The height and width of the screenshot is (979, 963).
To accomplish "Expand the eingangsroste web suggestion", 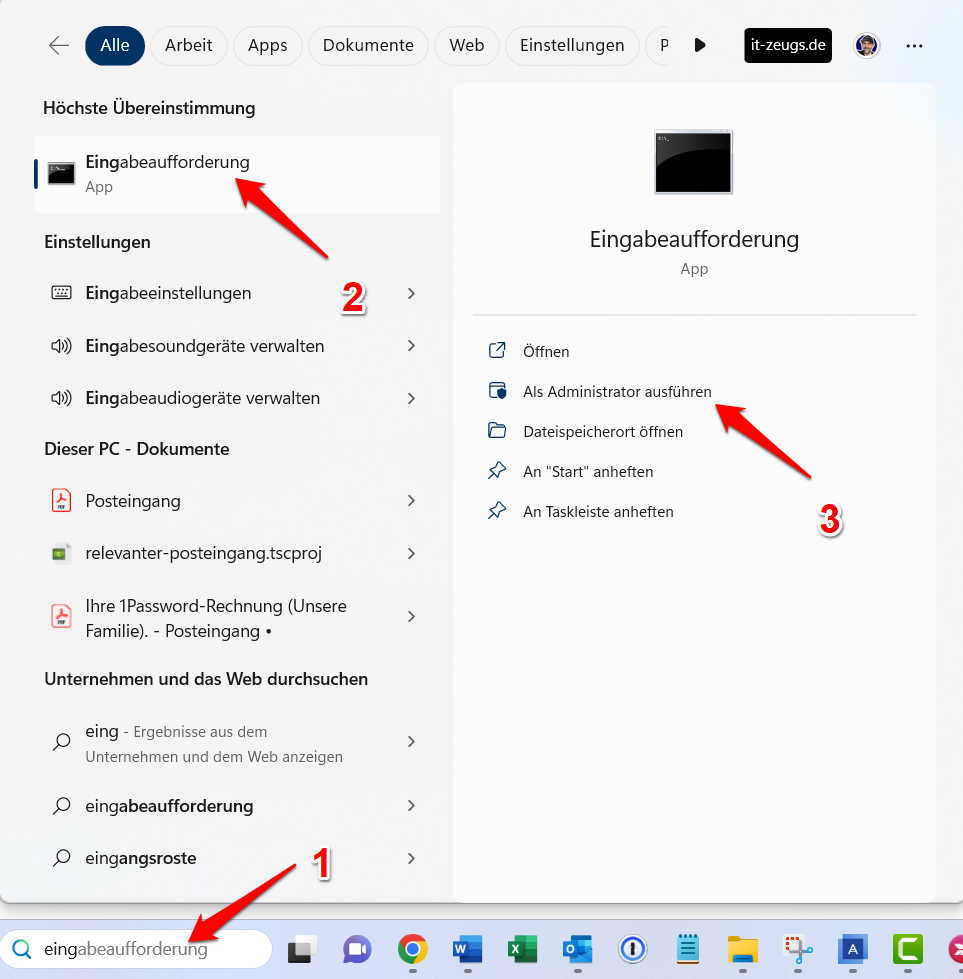I will (411, 858).
